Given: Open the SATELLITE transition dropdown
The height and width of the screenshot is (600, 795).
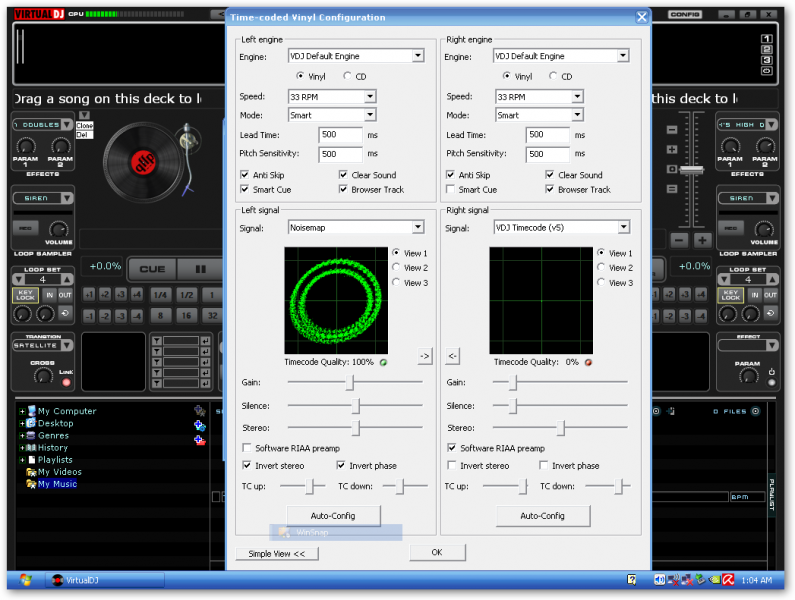Looking at the screenshot, I should pos(67,345).
